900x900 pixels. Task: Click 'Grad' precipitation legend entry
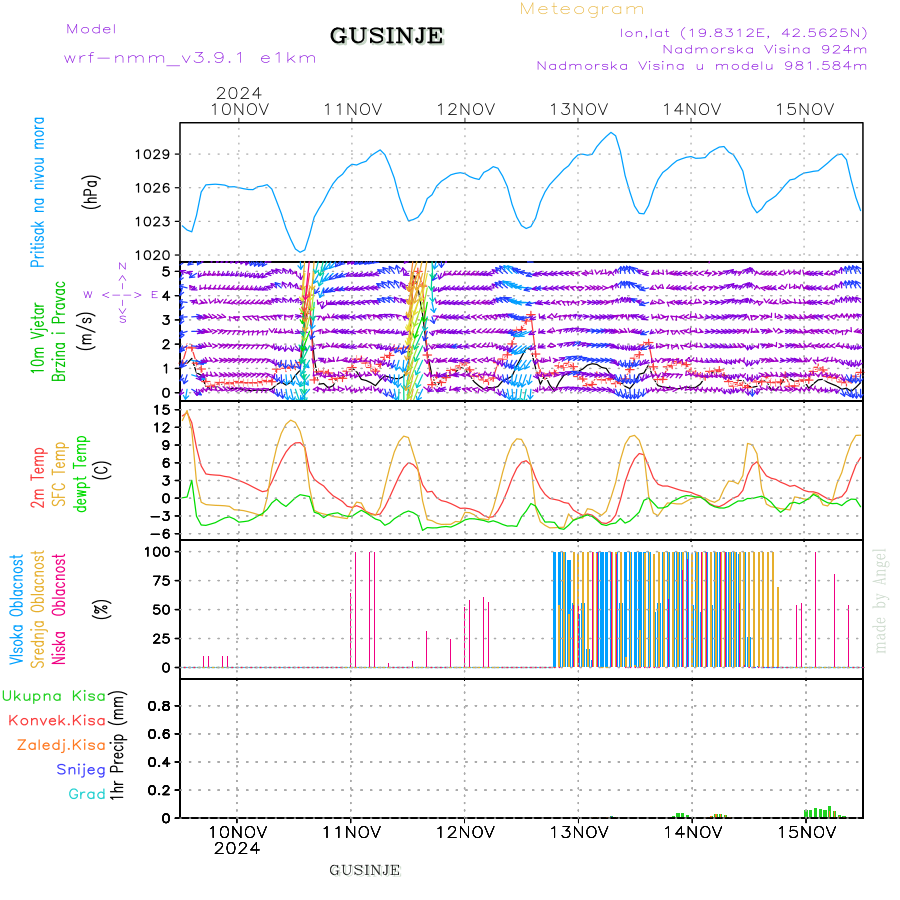pos(87,794)
